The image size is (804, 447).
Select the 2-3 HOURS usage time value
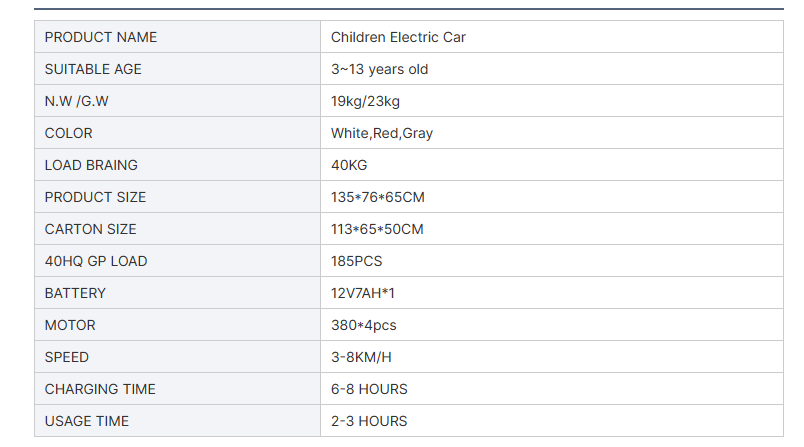pos(369,421)
